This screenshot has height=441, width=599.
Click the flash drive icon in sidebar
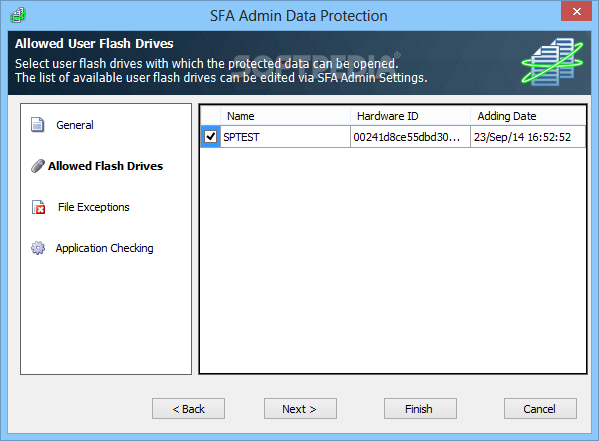(x=37, y=166)
